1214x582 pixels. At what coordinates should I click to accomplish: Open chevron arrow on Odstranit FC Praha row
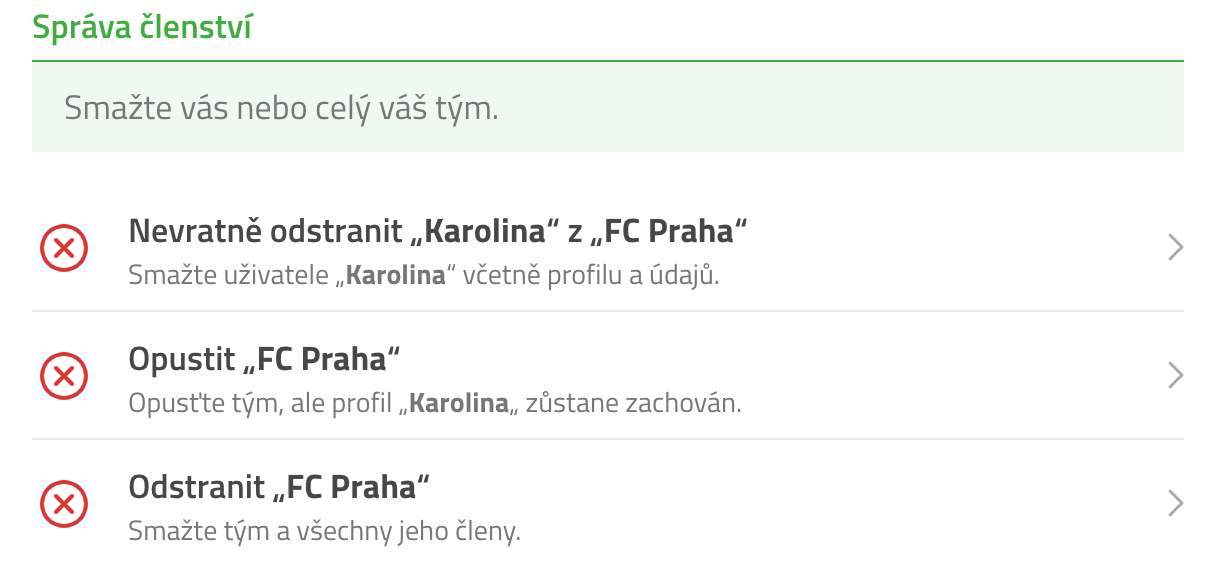click(1175, 504)
